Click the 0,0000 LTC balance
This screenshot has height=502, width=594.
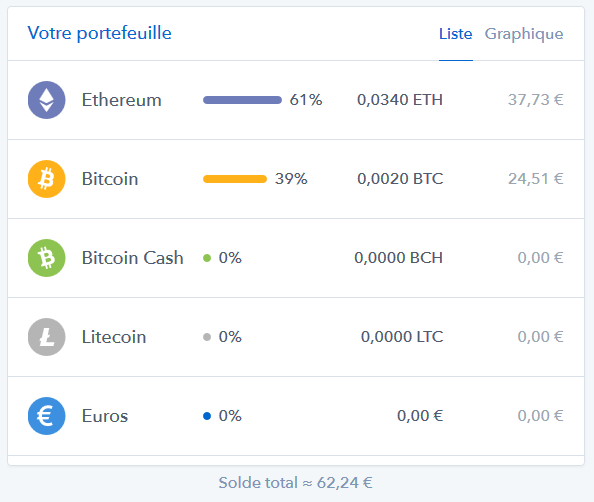402,337
